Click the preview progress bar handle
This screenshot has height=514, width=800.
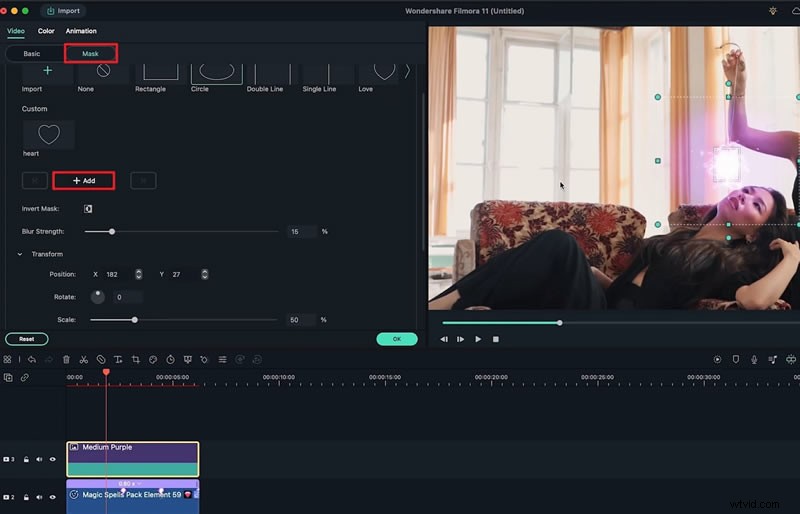tap(560, 323)
